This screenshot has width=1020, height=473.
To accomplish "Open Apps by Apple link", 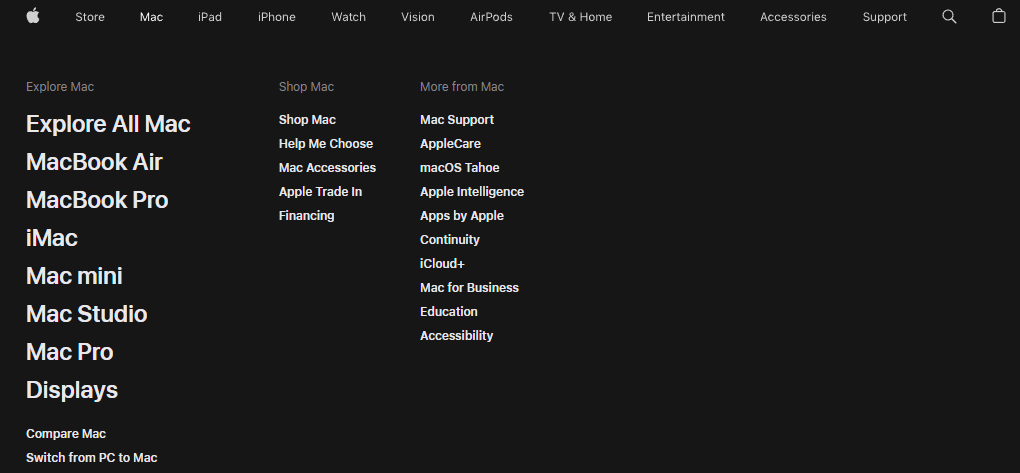I will click(x=462, y=216).
